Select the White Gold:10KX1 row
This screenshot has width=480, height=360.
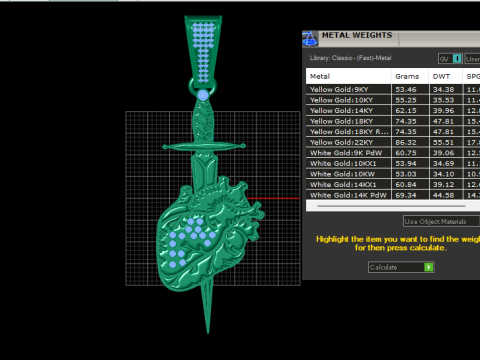tap(393, 163)
